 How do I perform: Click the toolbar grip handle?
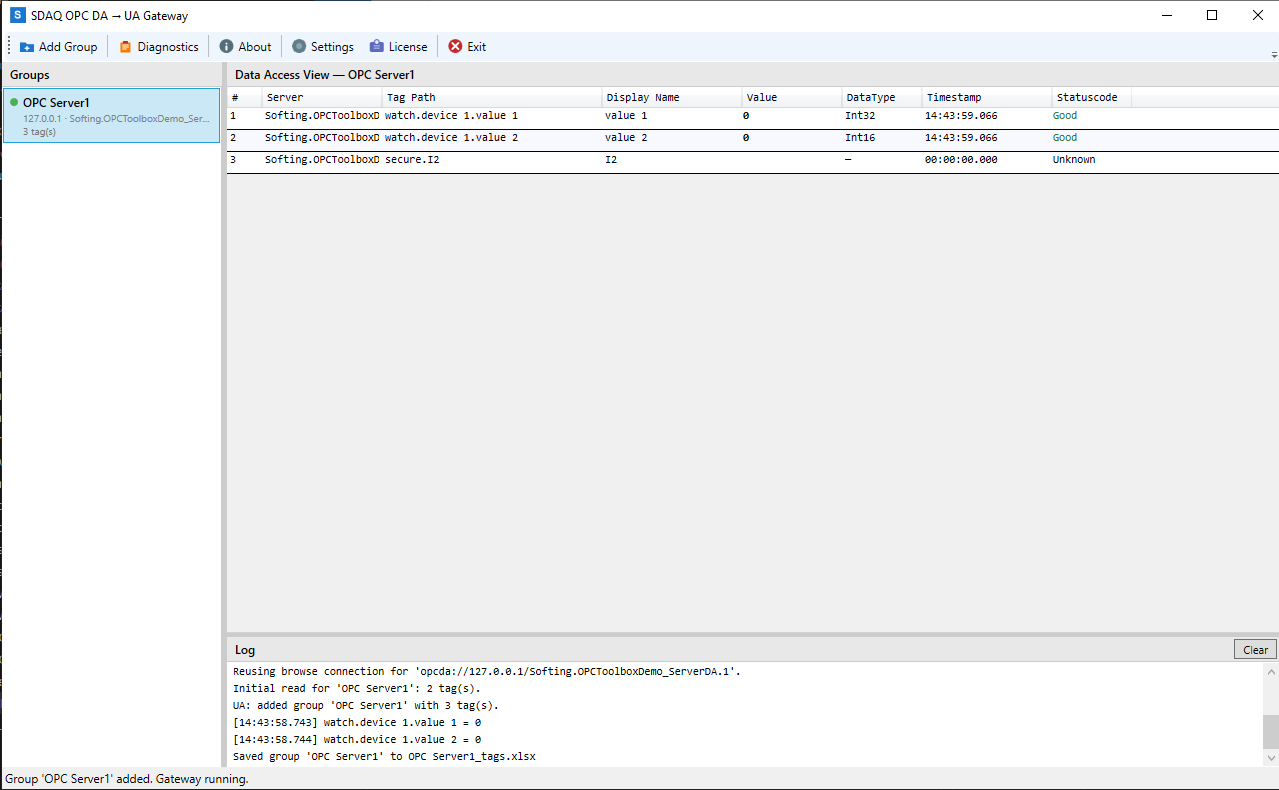pos(9,47)
